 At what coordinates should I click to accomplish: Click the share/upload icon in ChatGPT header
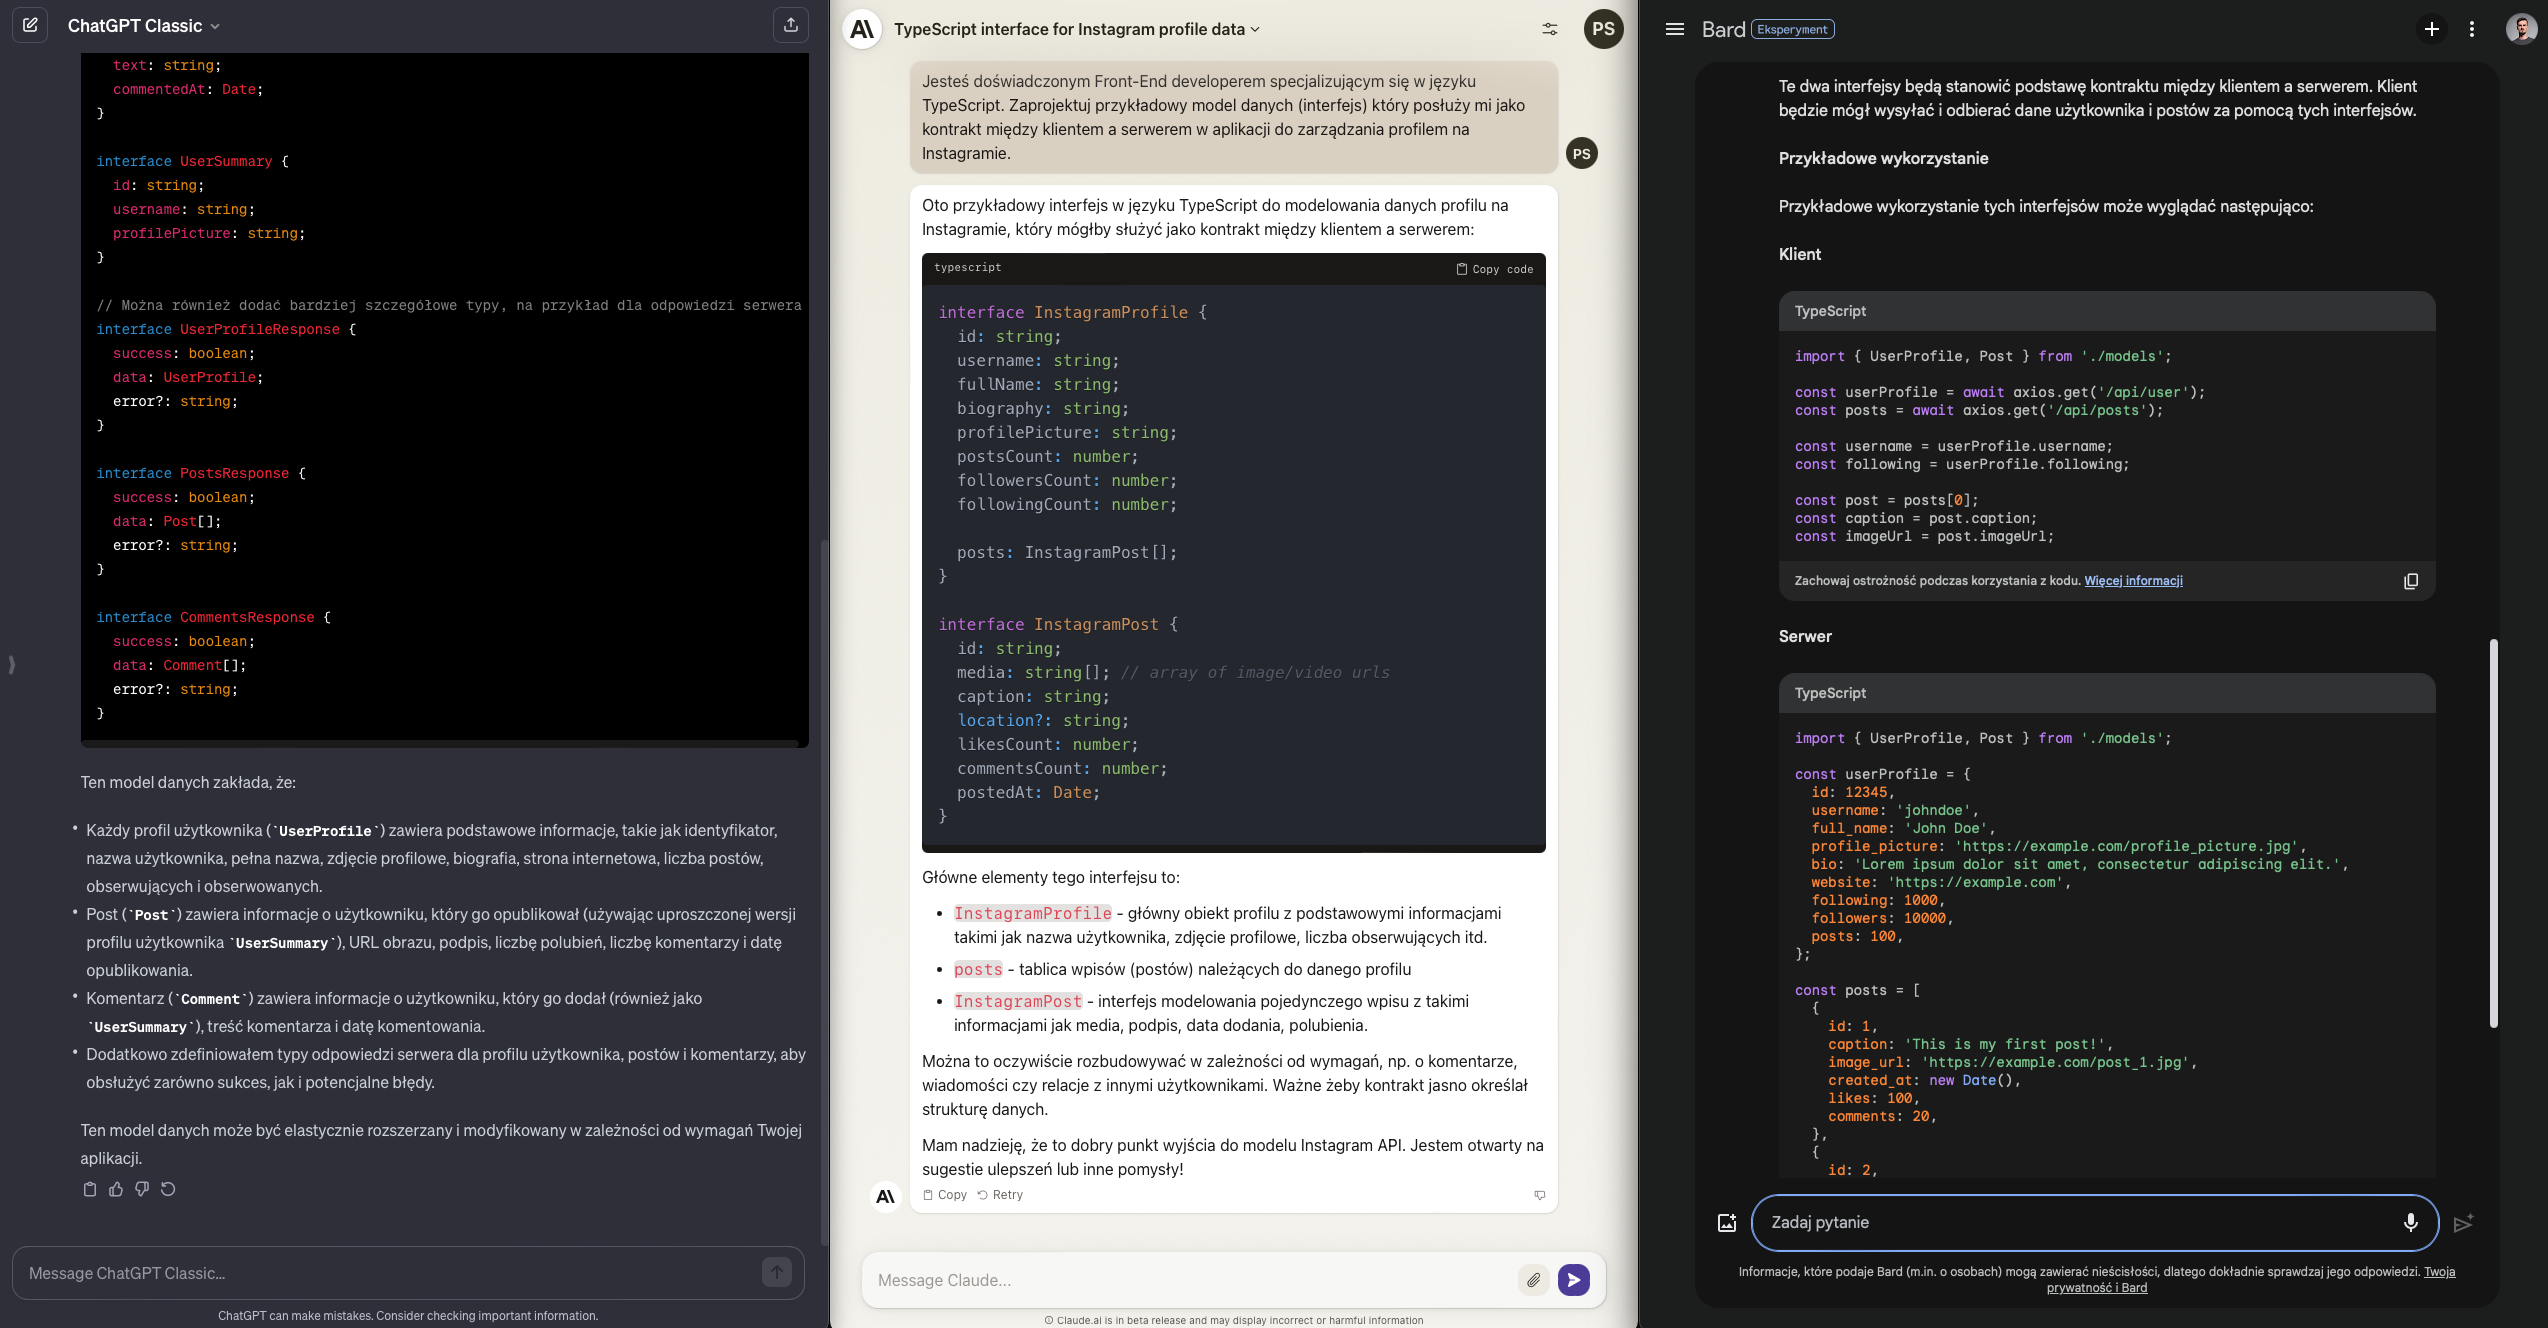click(x=791, y=25)
